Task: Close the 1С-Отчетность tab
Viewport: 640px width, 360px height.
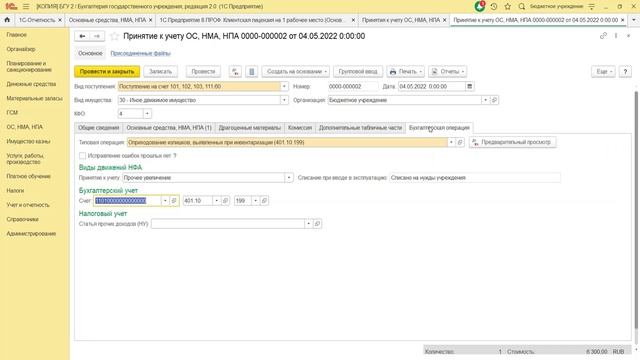Action: coord(60,20)
